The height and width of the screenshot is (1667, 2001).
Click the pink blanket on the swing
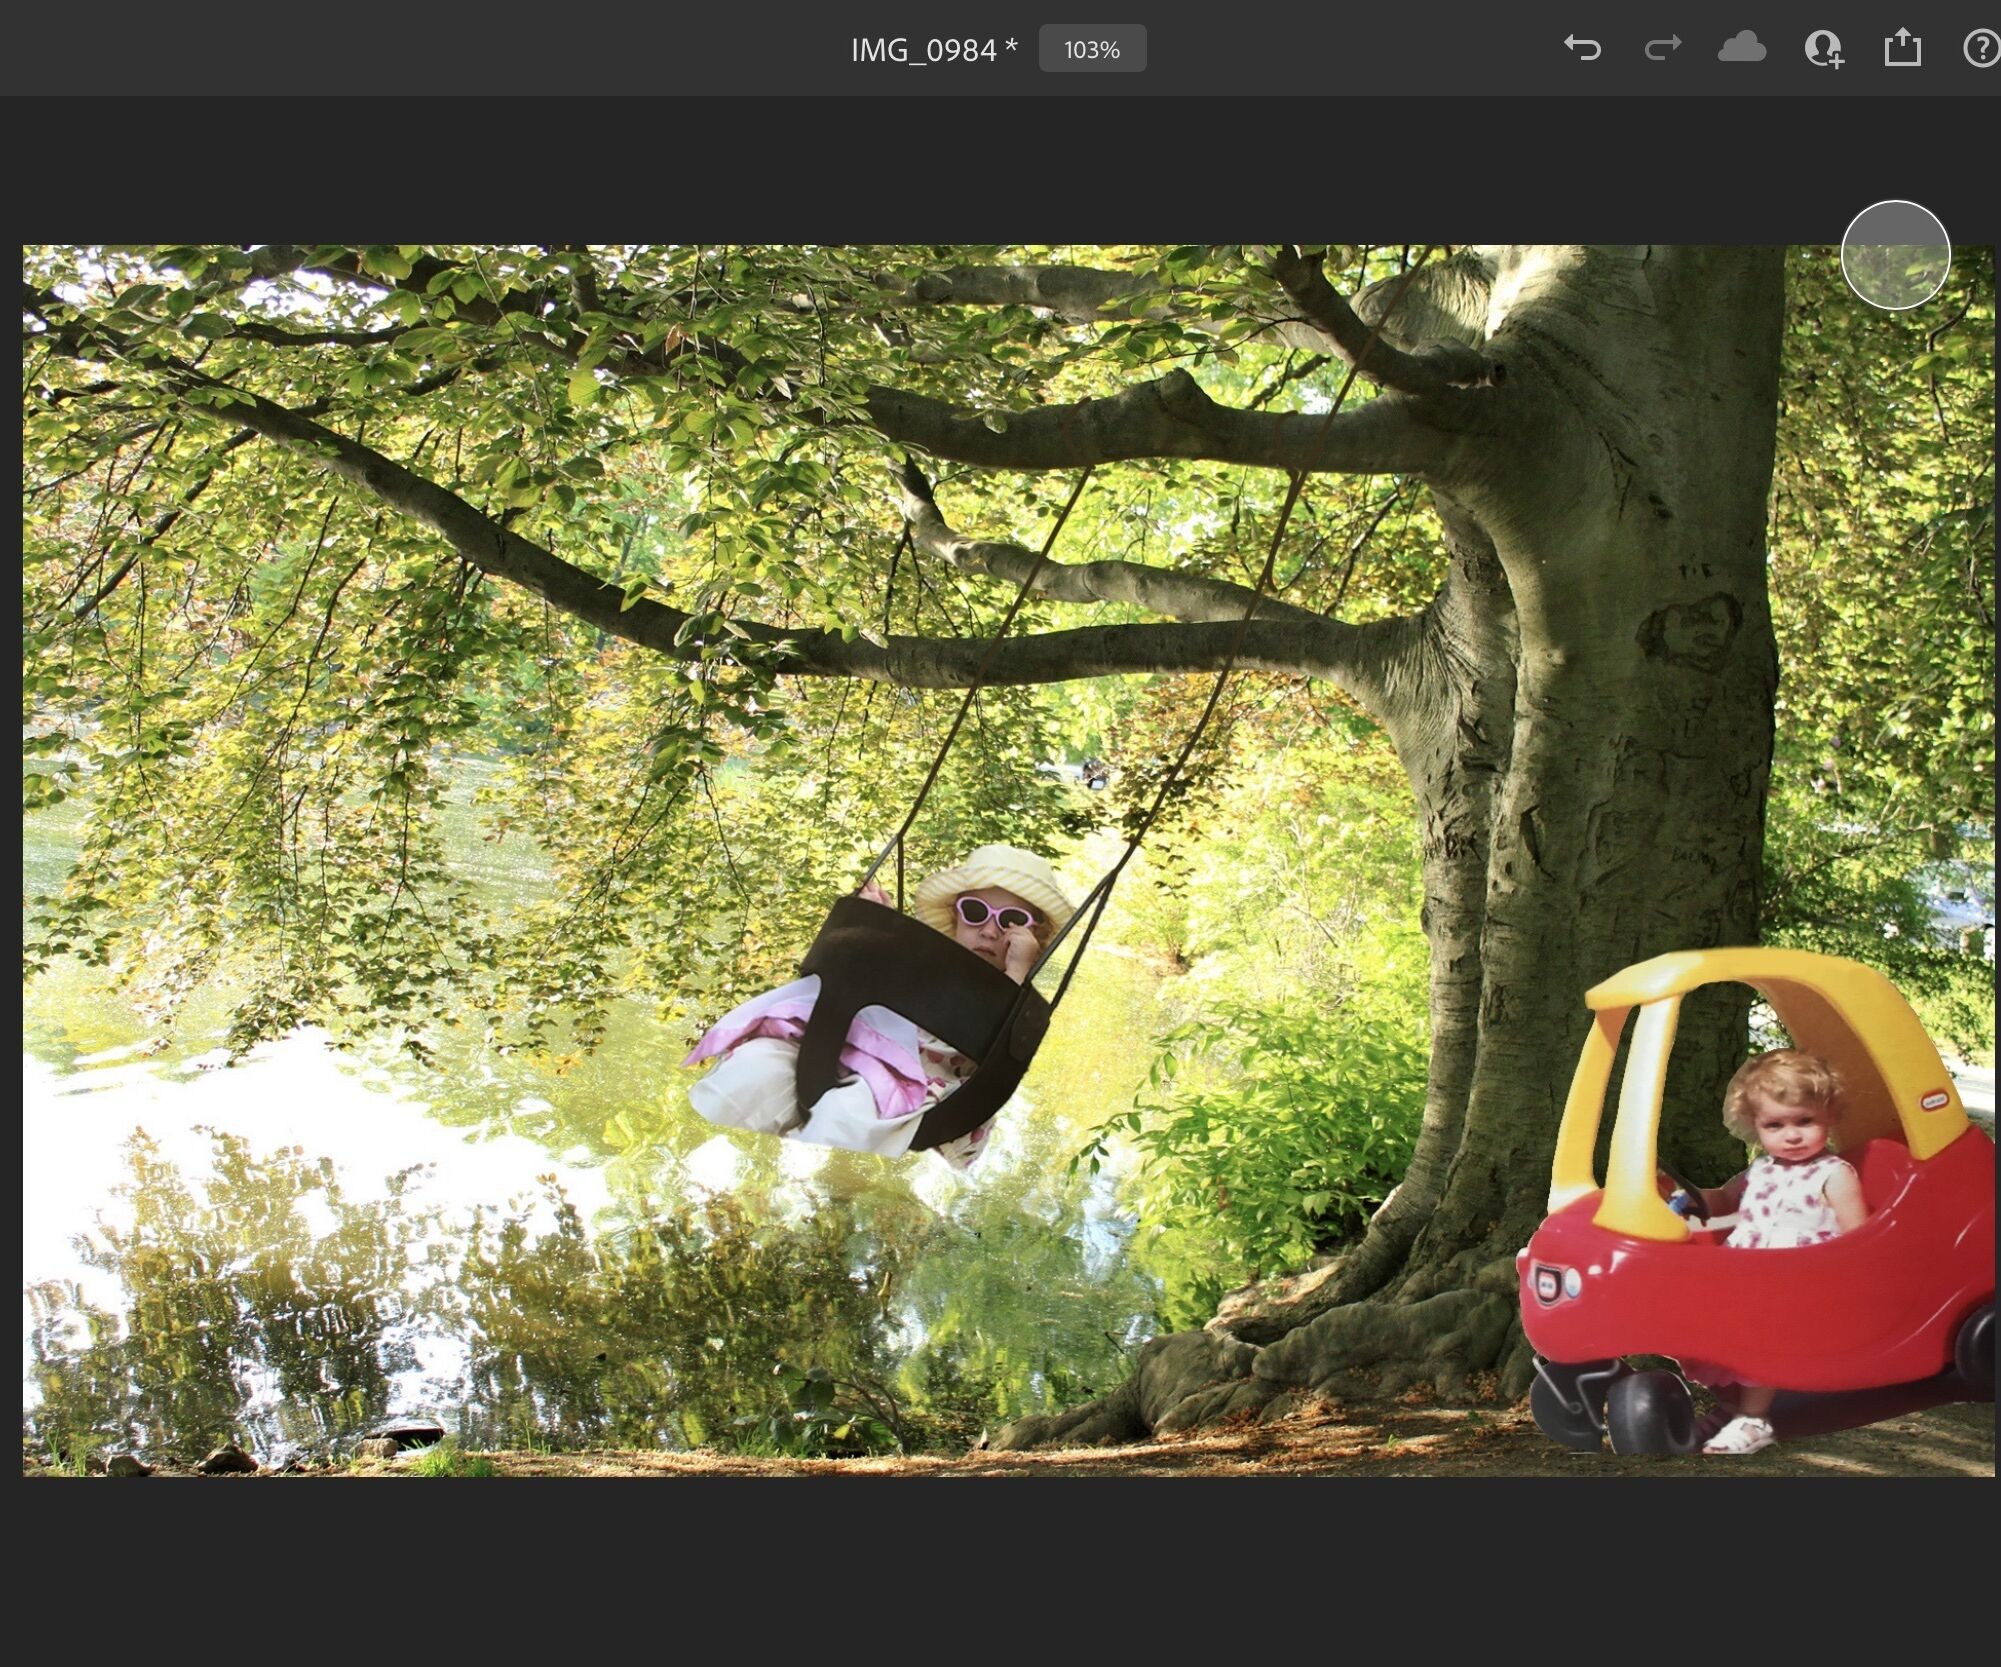tap(880, 1070)
